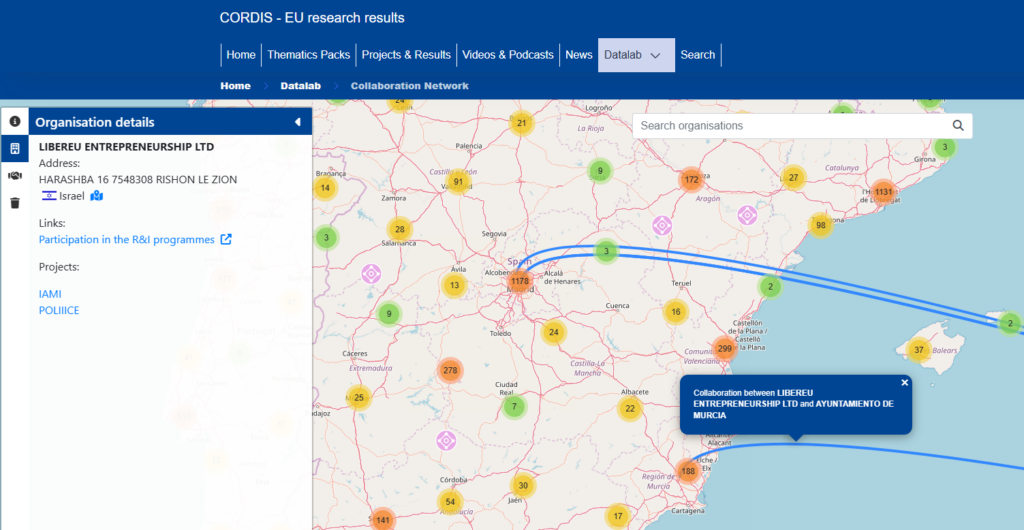Click the 14 cluster marker near Bragança
Viewport: 1024px width, 530px height.
pyautogui.click(x=325, y=189)
